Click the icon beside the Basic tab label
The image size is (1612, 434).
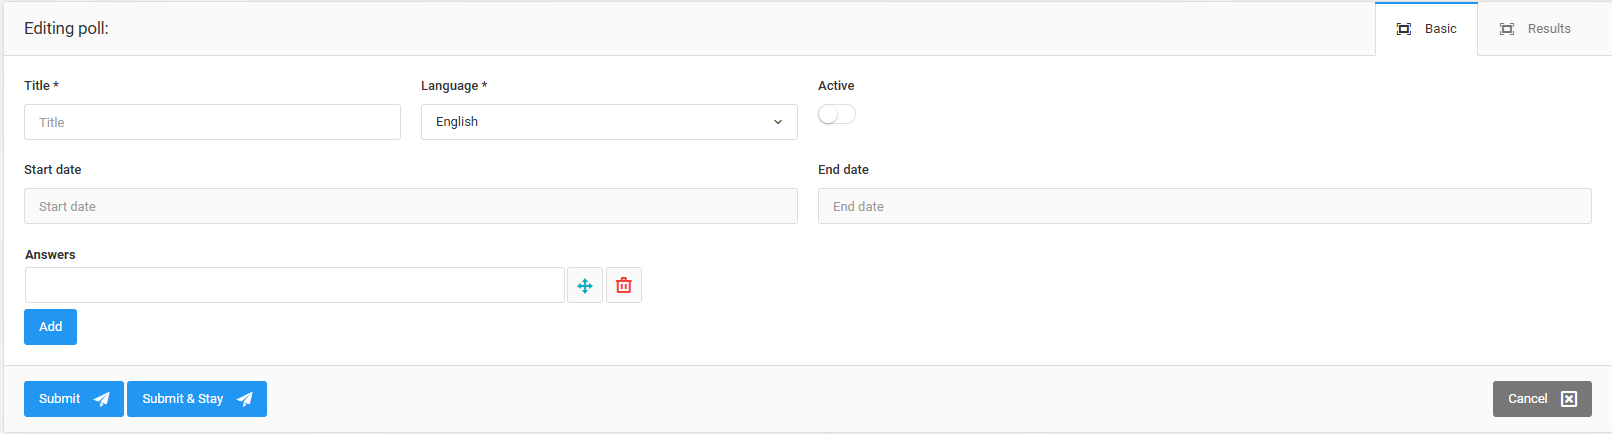tap(1404, 29)
